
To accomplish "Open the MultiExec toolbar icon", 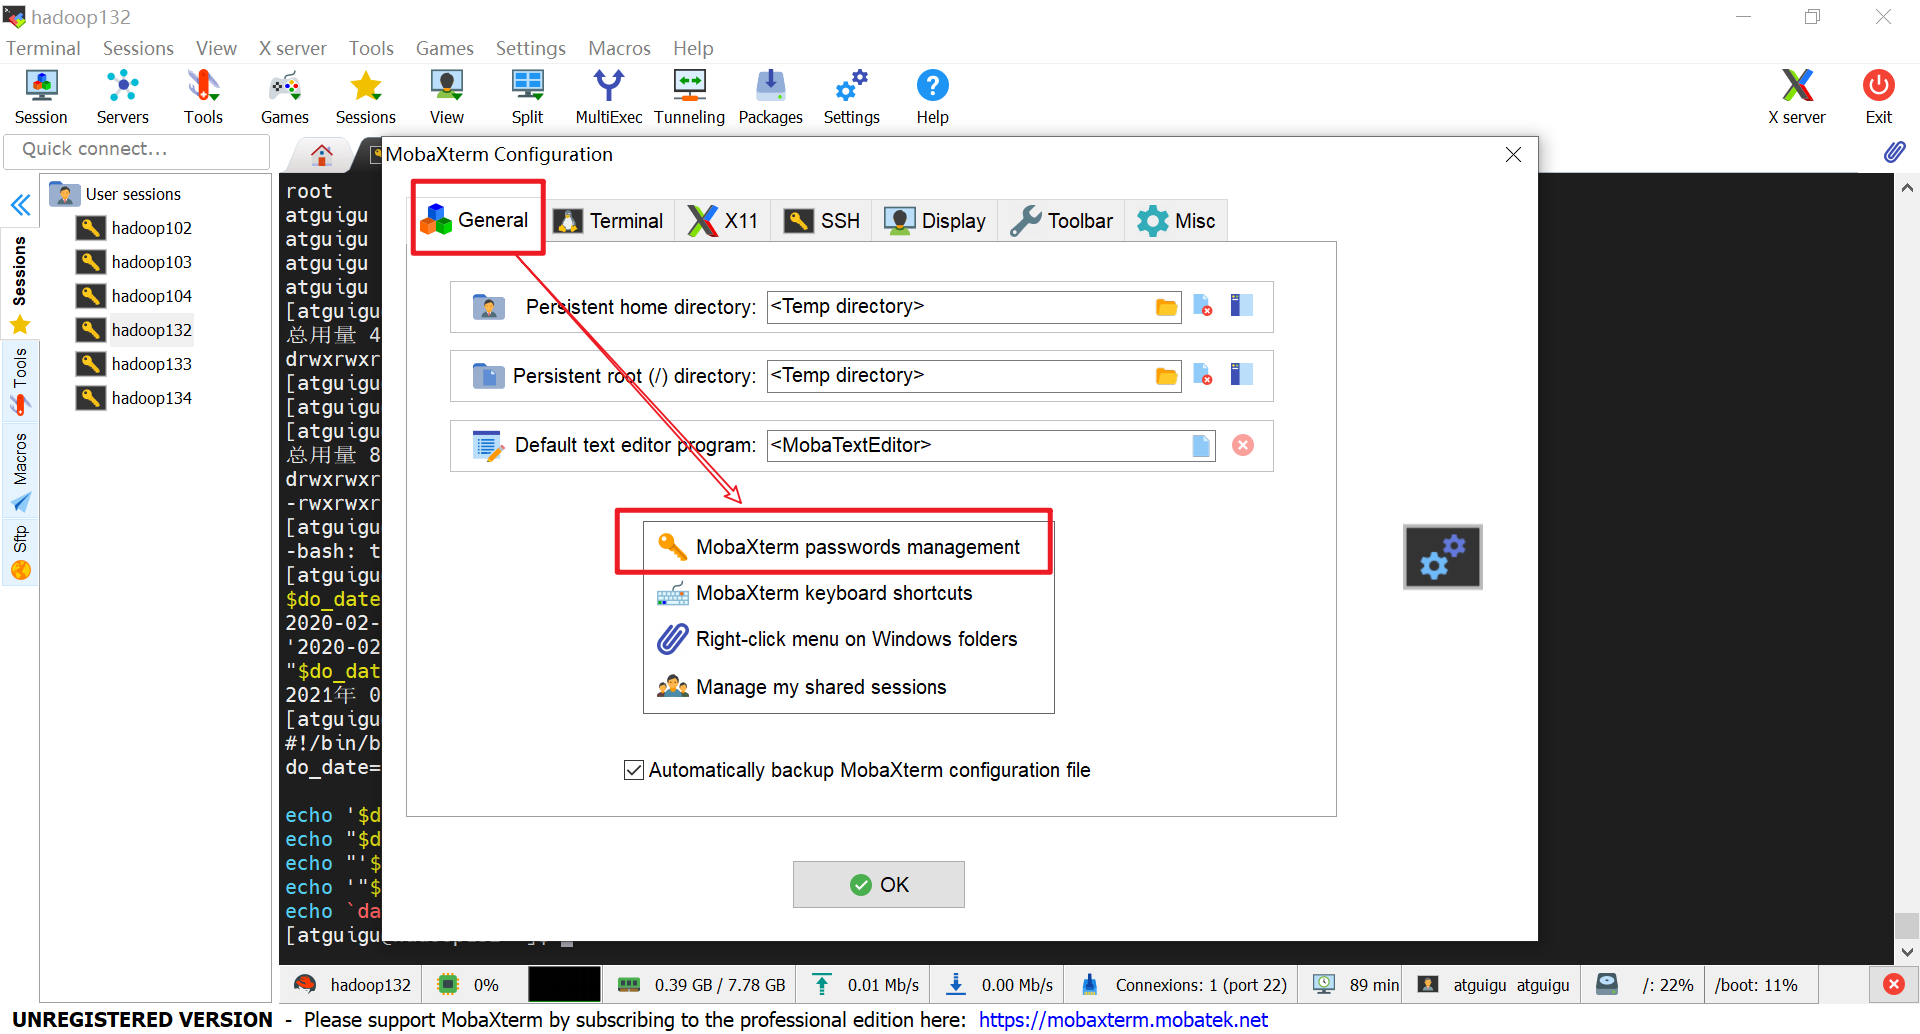I will click(x=608, y=97).
